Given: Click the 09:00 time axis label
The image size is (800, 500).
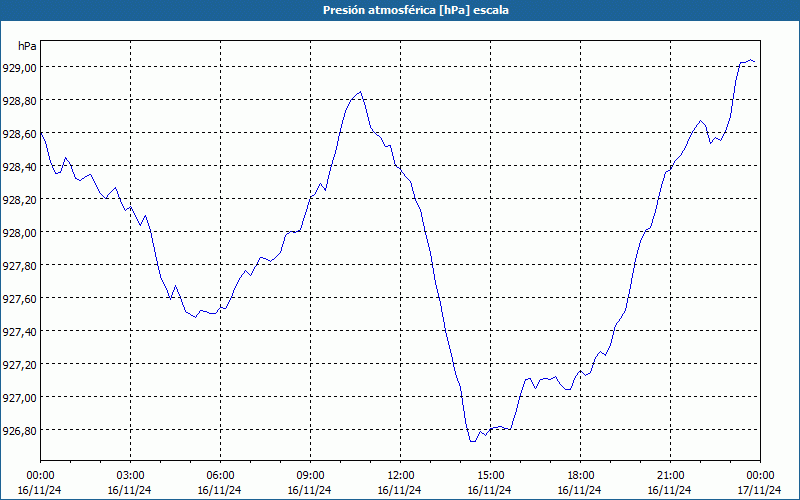Looking at the screenshot, I should point(310,476).
